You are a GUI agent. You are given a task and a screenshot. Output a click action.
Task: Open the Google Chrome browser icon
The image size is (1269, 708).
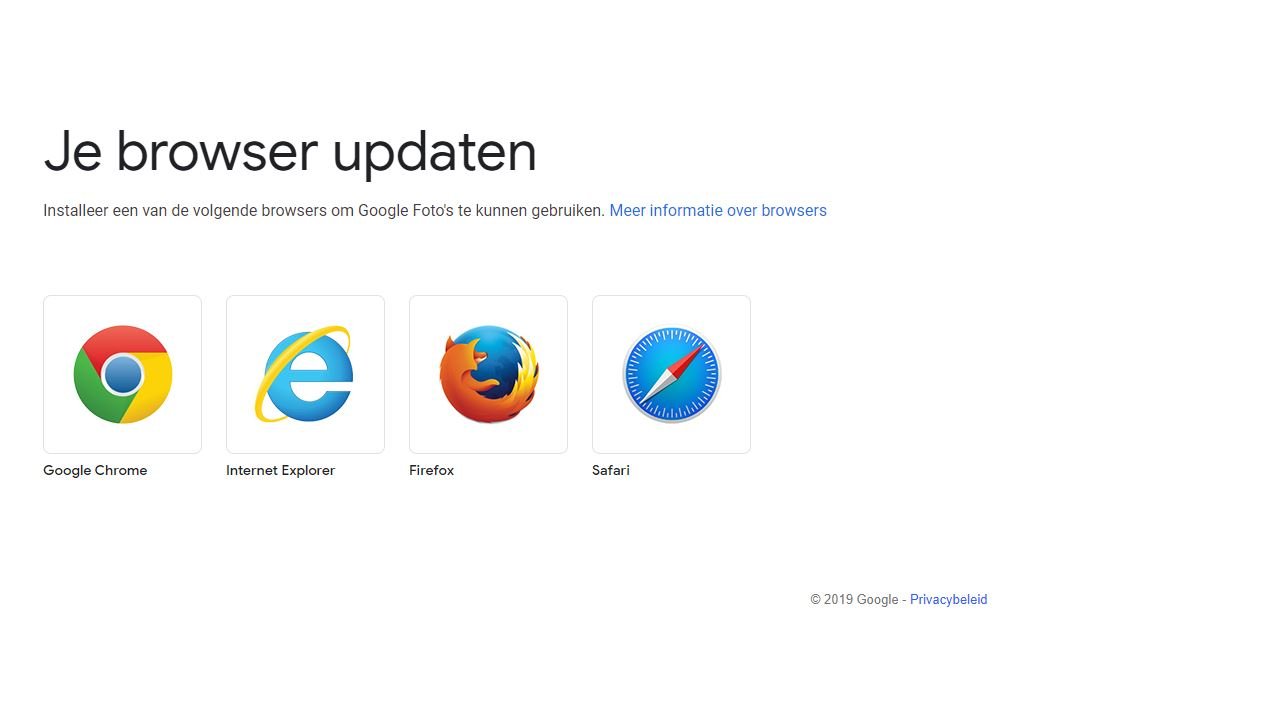[122, 374]
